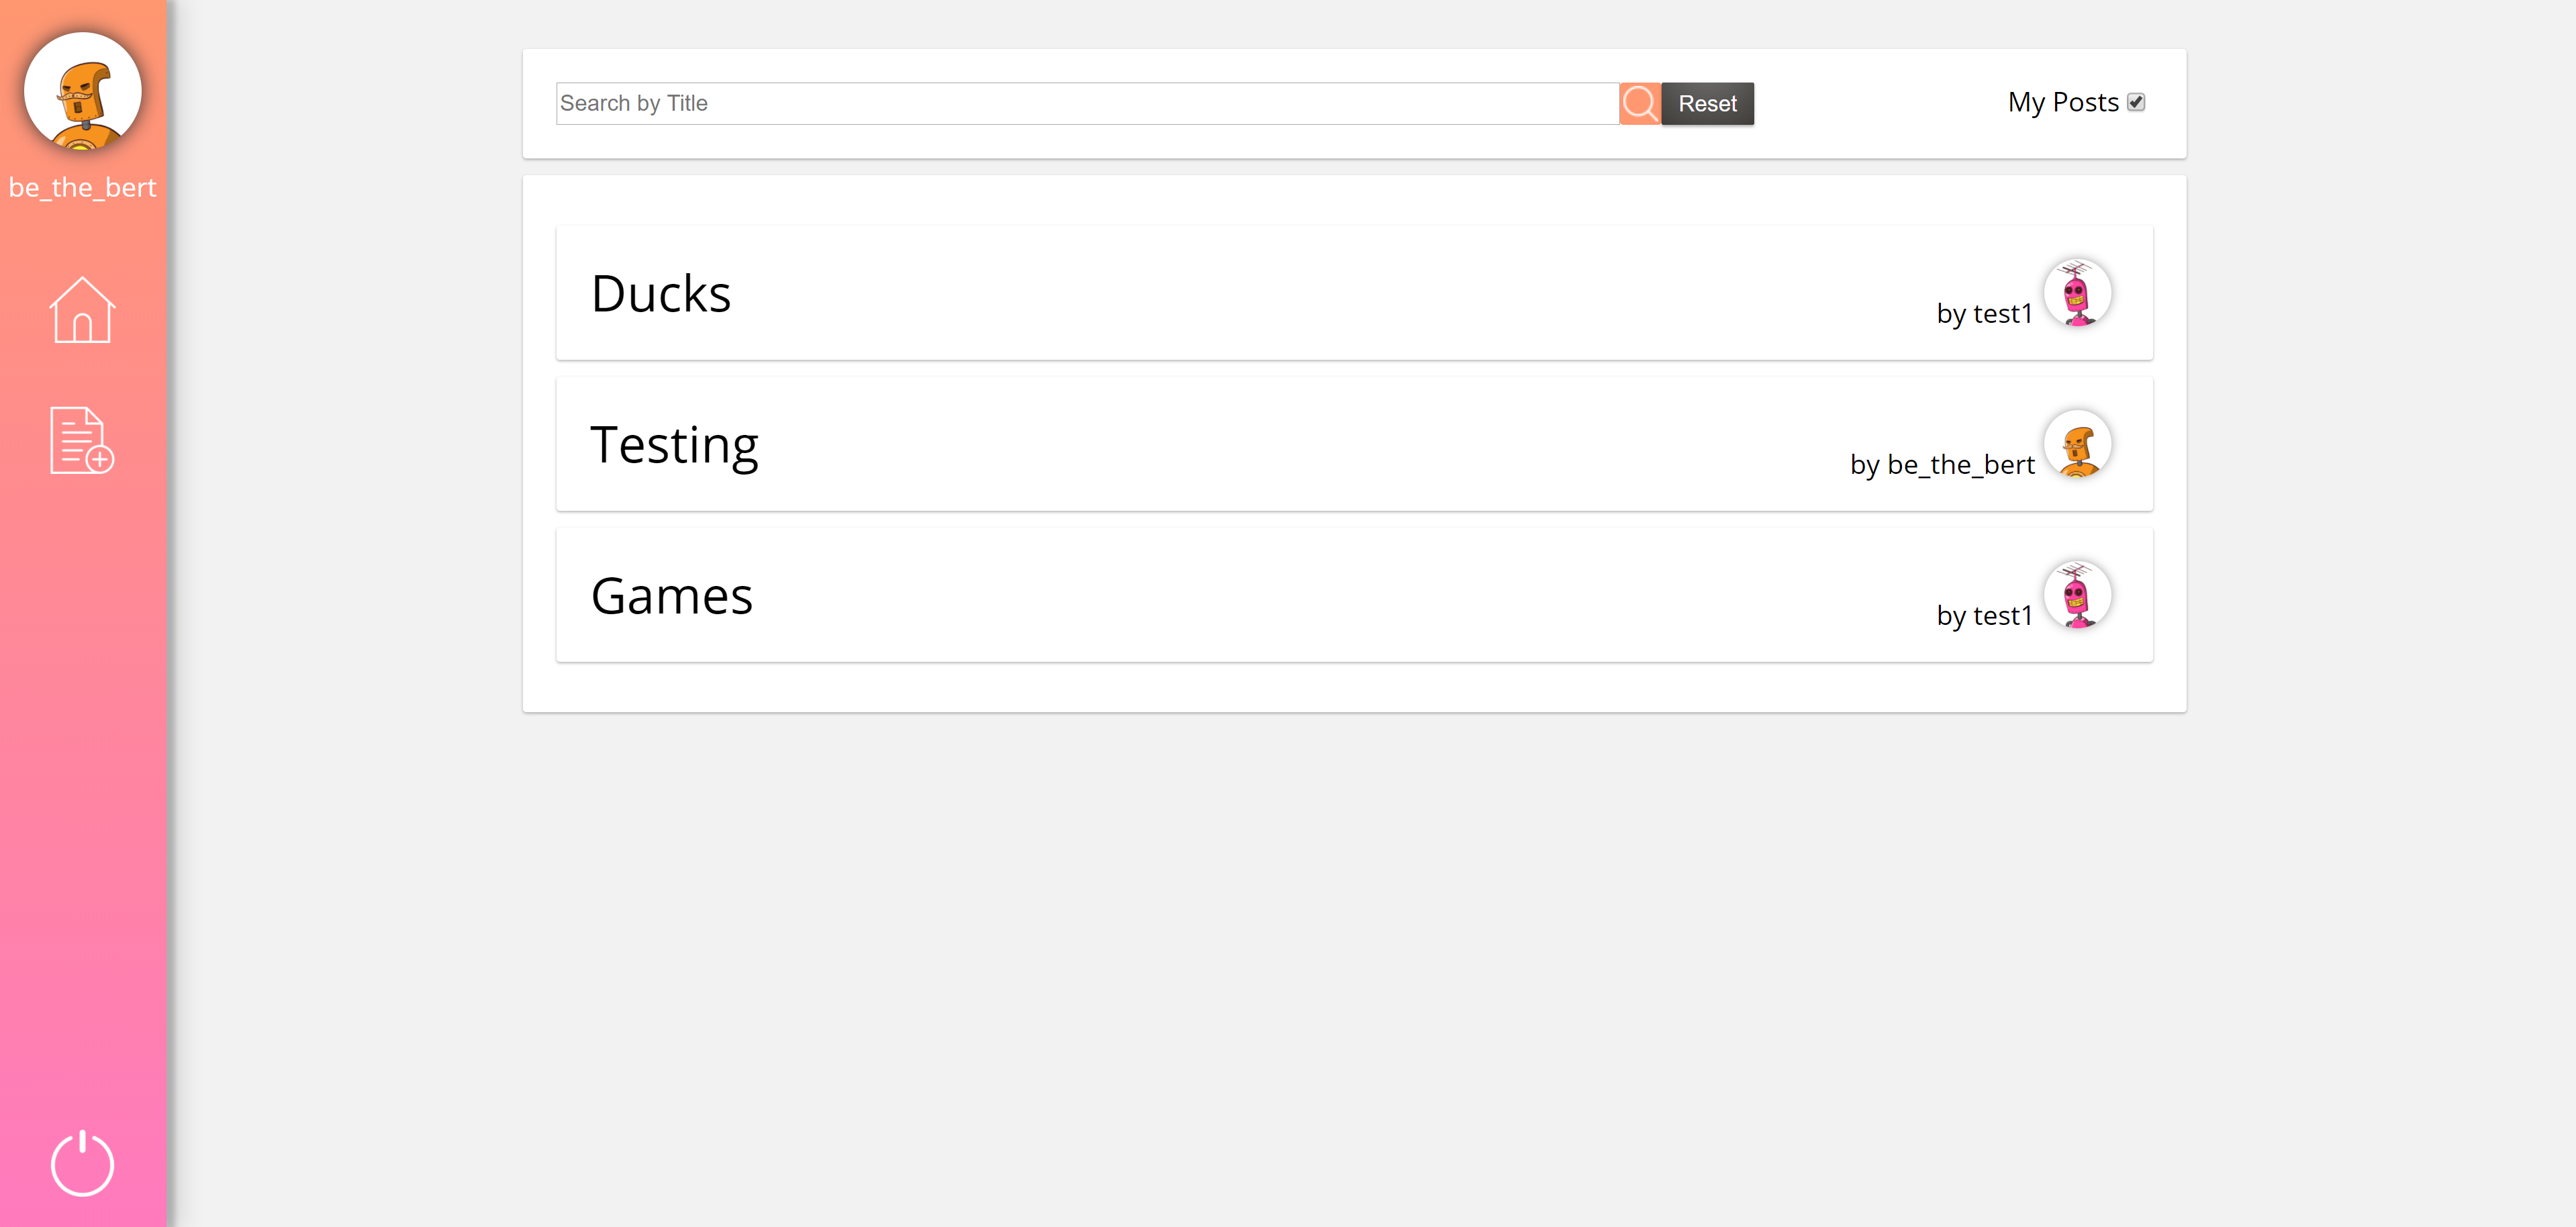Click 'by test1' author on Games
Screen dimensions: 2576x1227
[1984, 616]
